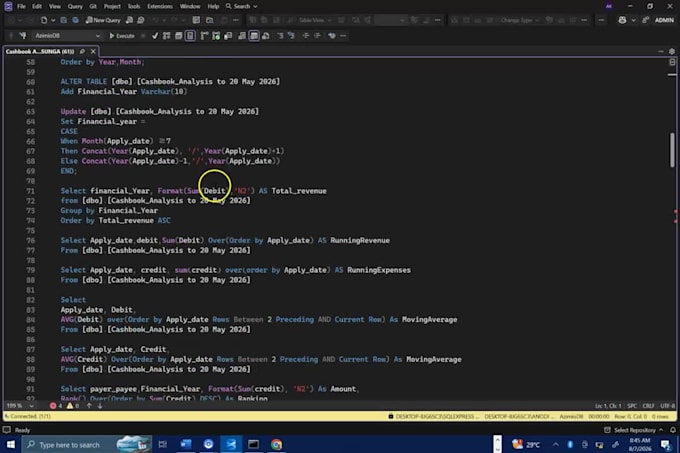Click the Type here to search box
This screenshot has height=453, width=680.
point(88,444)
